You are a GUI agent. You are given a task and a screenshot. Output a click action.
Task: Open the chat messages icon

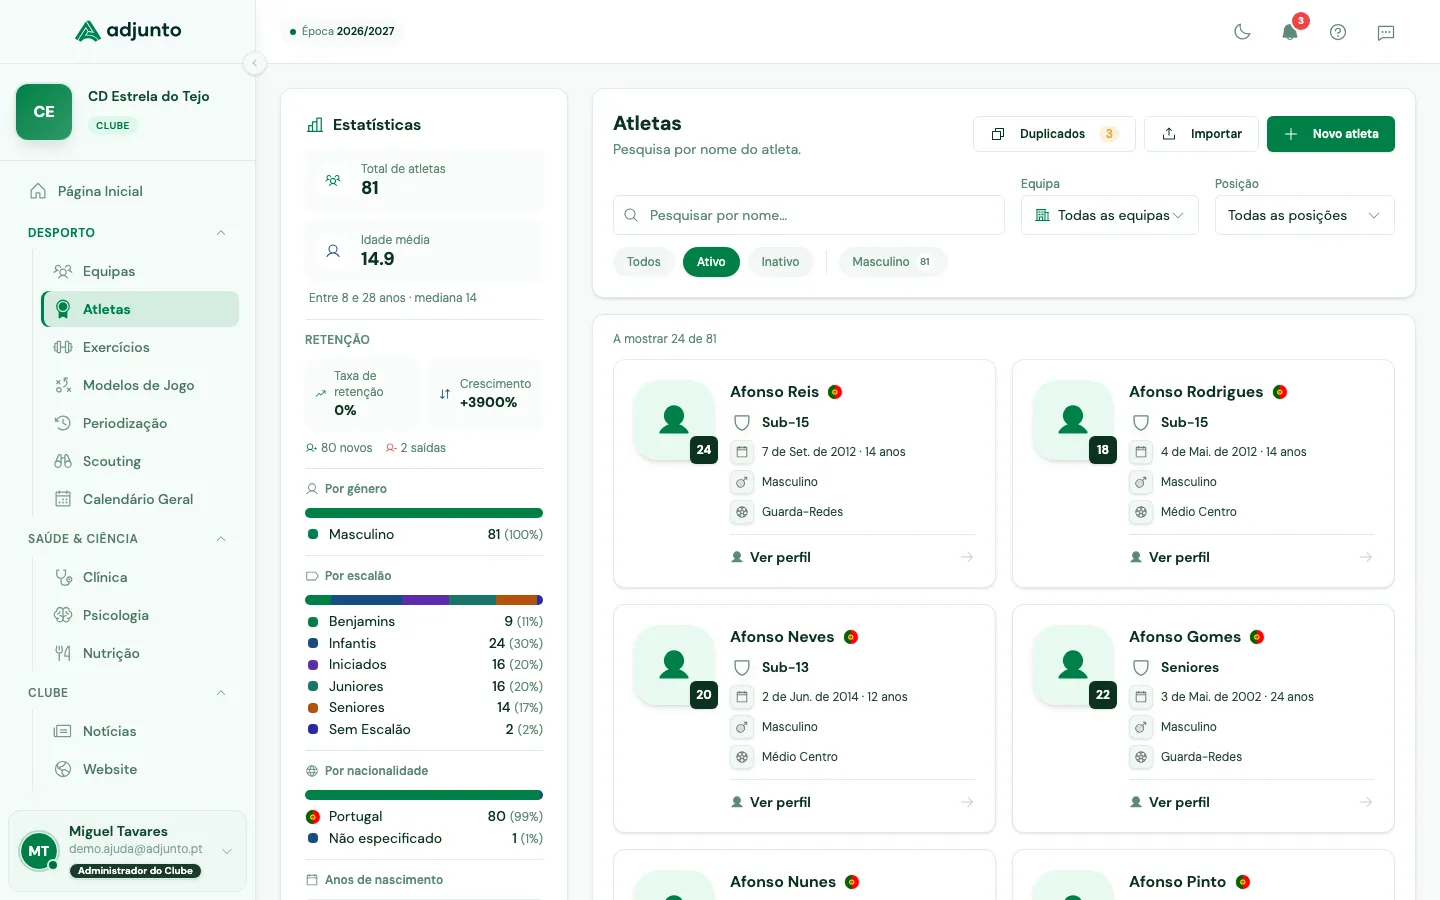[x=1386, y=32]
